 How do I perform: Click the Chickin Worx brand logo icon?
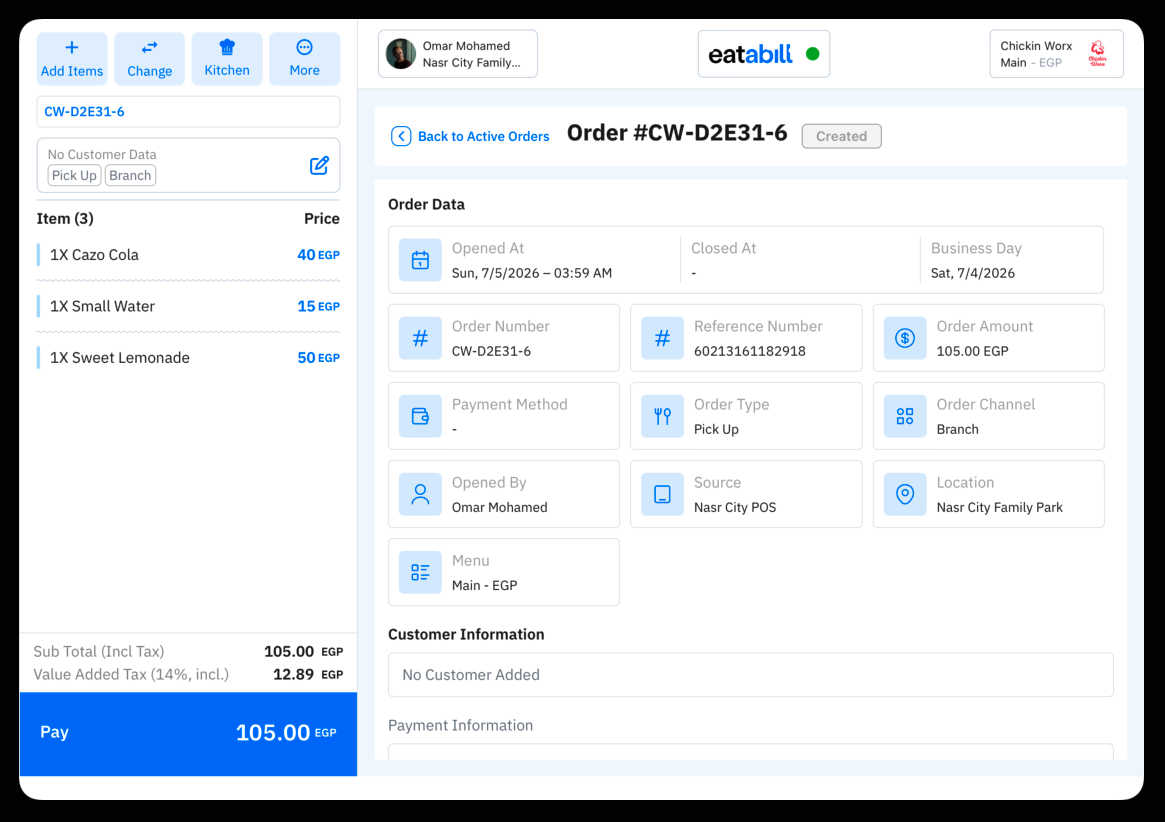coord(1097,54)
